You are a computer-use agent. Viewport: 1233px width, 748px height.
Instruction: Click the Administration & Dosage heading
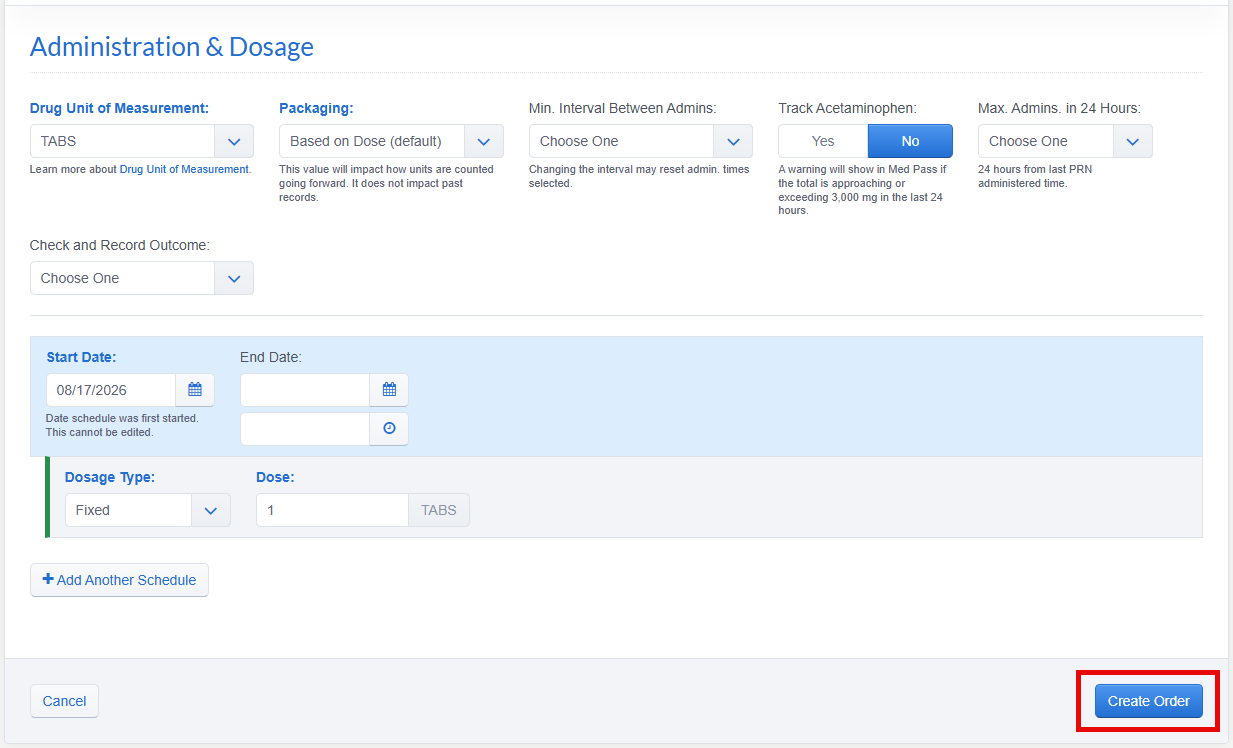point(172,47)
